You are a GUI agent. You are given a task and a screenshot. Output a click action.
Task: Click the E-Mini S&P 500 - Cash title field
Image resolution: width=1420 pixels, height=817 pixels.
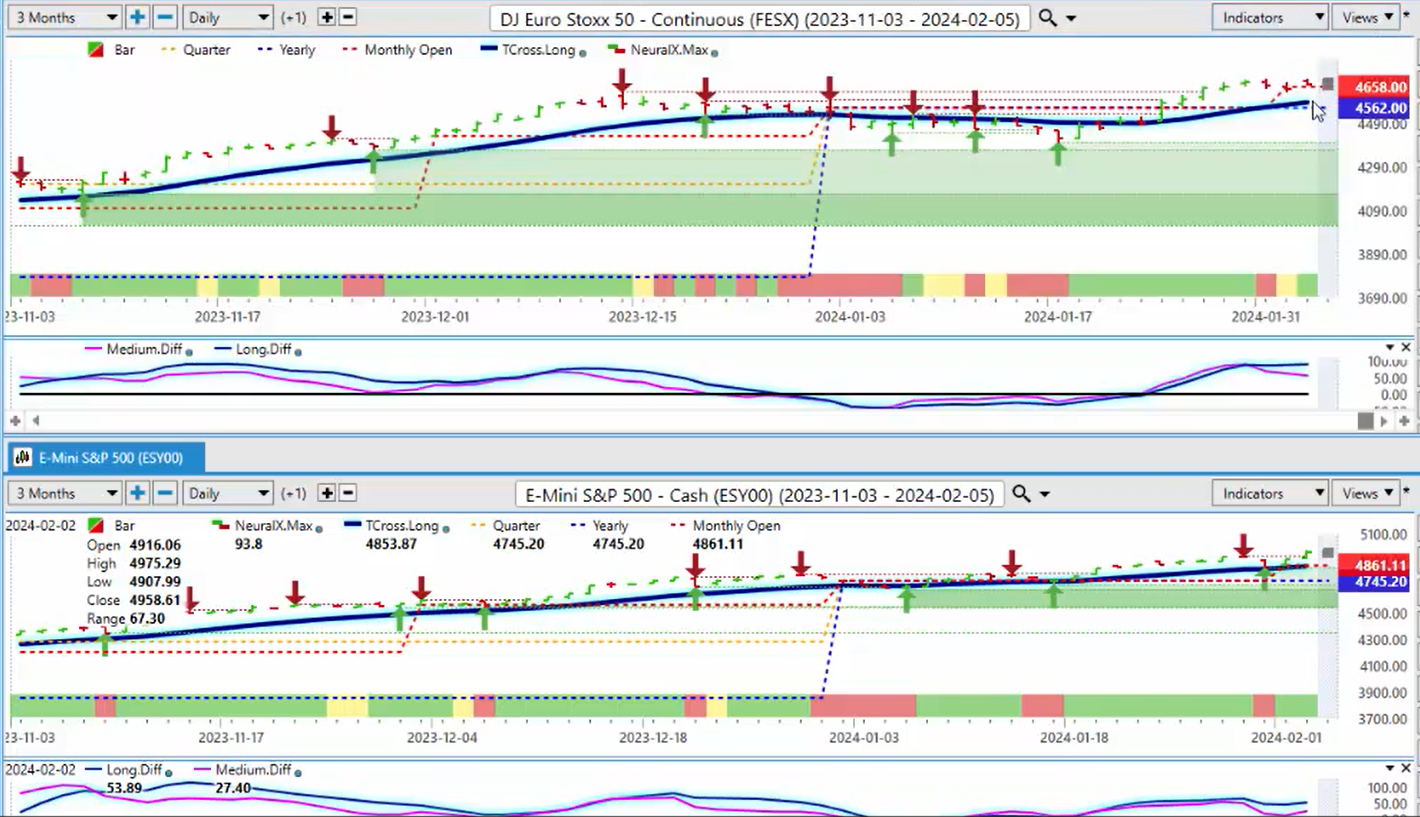coord(760,494)
